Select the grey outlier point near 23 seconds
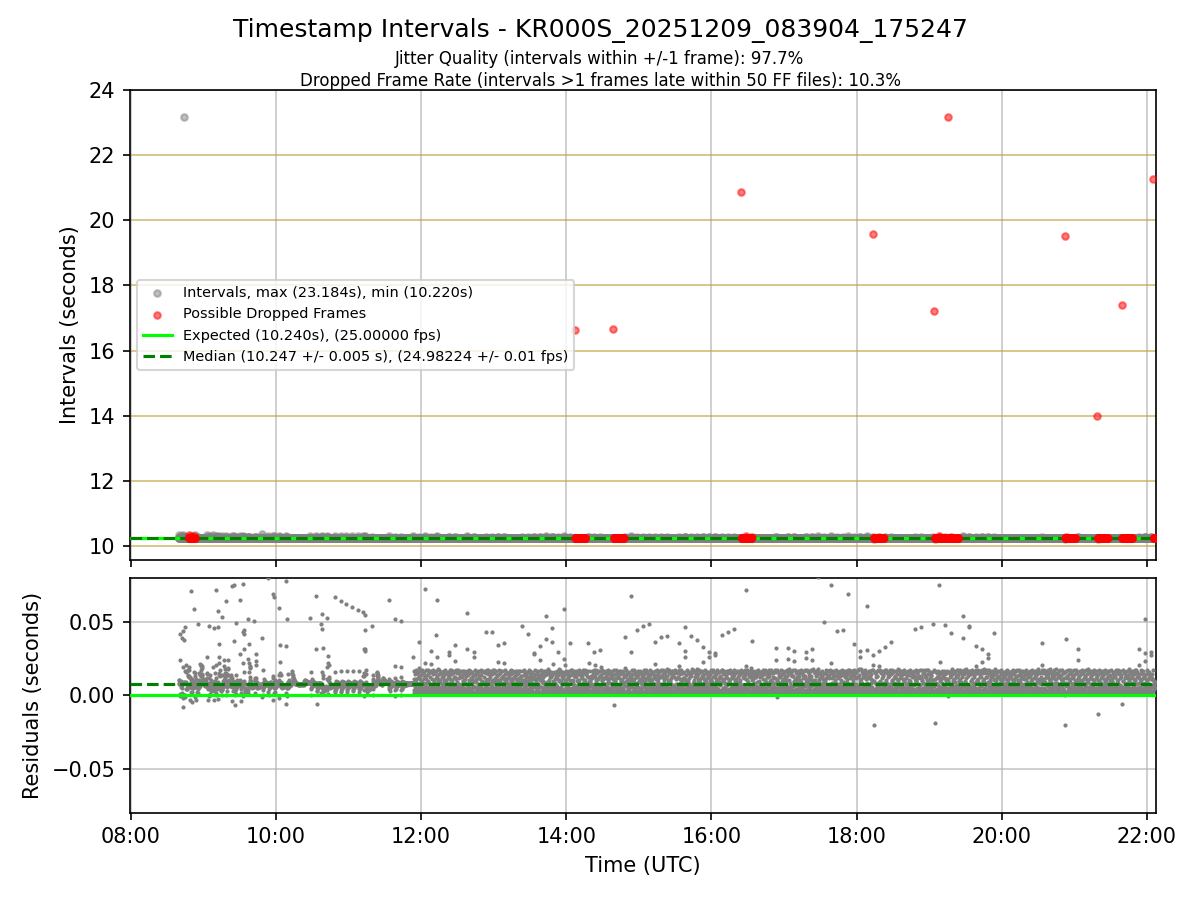 point(184,117)
